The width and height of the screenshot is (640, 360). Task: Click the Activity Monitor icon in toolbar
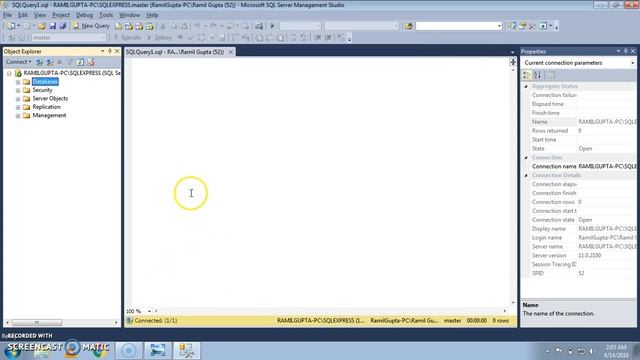(259, 26)
